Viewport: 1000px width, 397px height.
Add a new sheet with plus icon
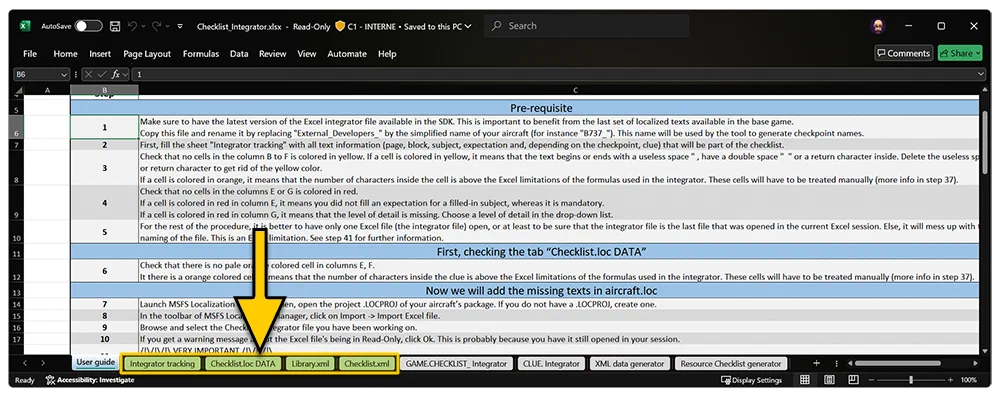[816, 363]
